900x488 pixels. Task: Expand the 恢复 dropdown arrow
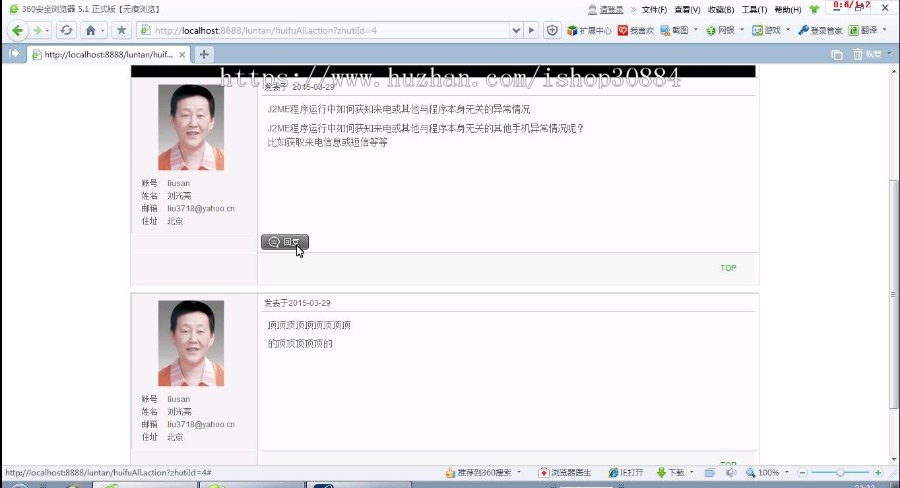[x=889, y=53]
